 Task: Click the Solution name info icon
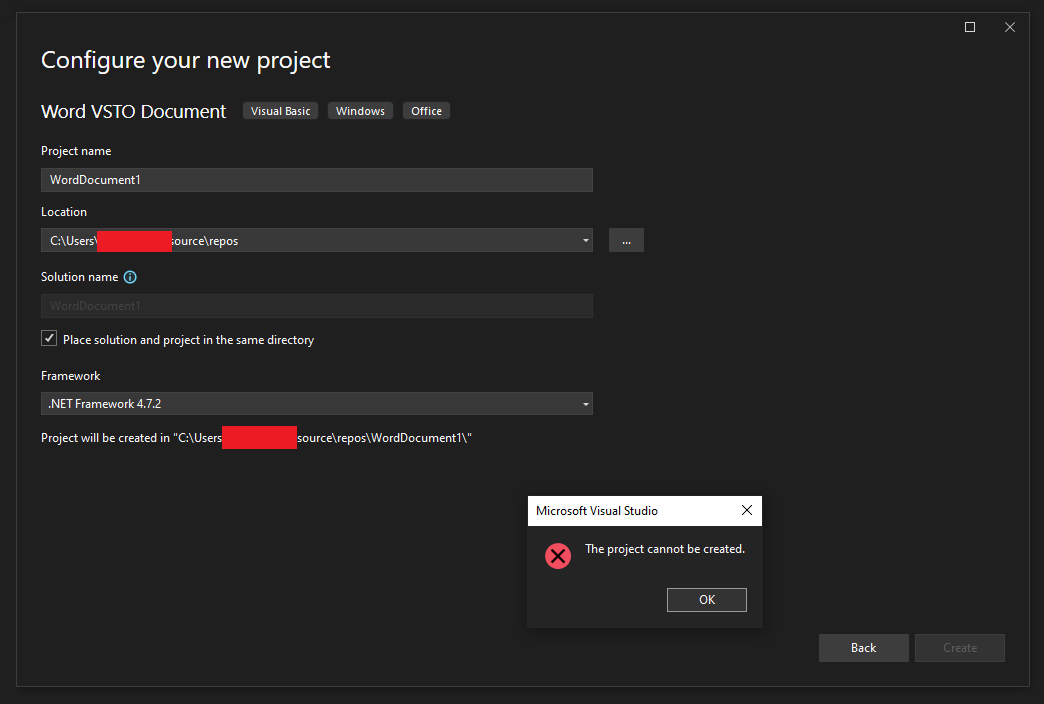coord(130,277)
